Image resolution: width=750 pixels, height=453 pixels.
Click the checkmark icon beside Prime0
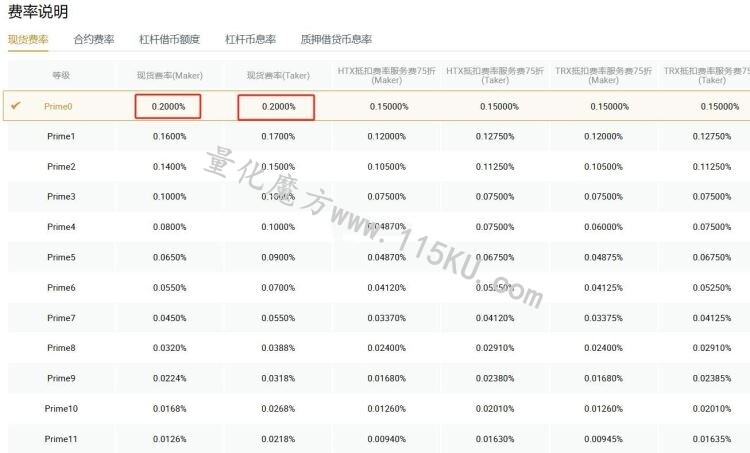pos(16,105)
